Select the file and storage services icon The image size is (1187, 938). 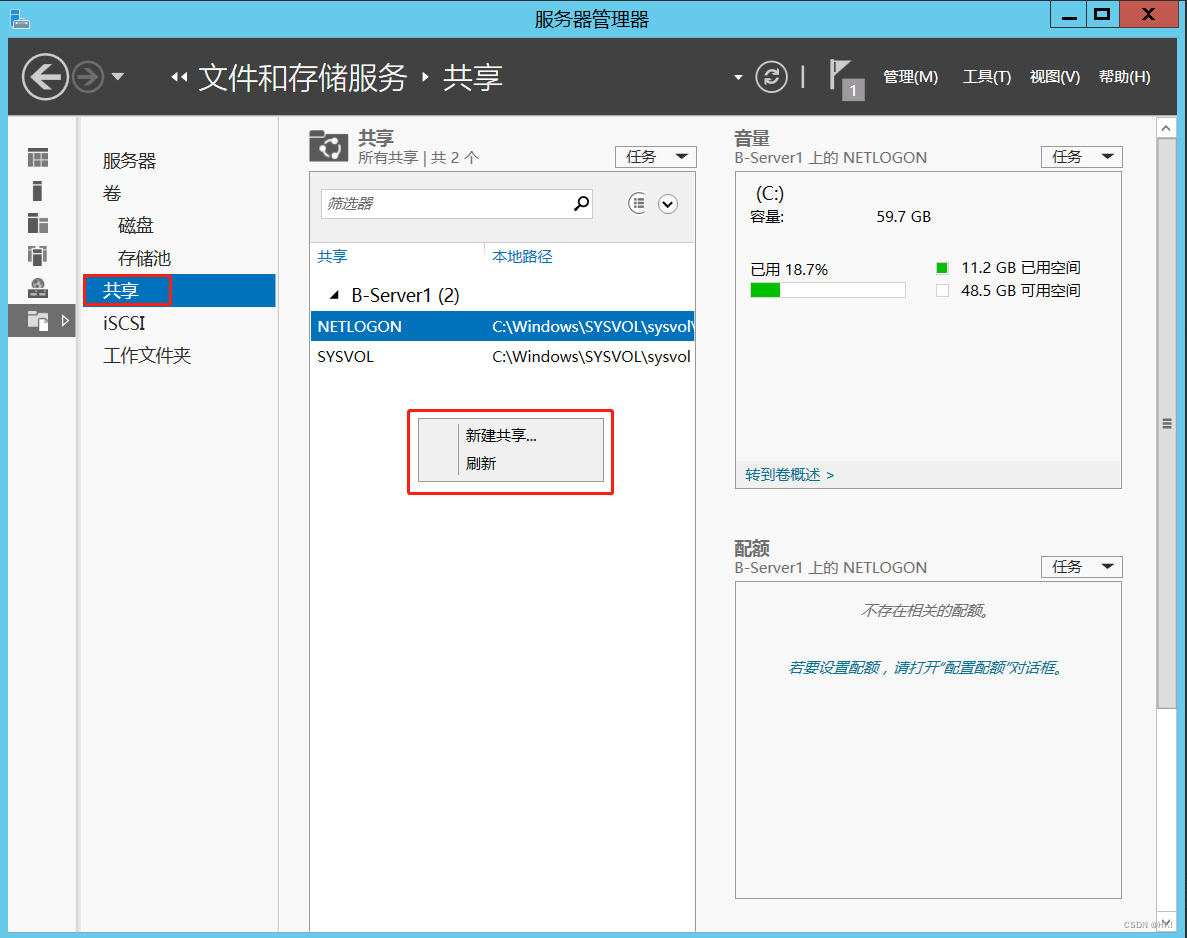pyautogui.click(x=38, y=321)
